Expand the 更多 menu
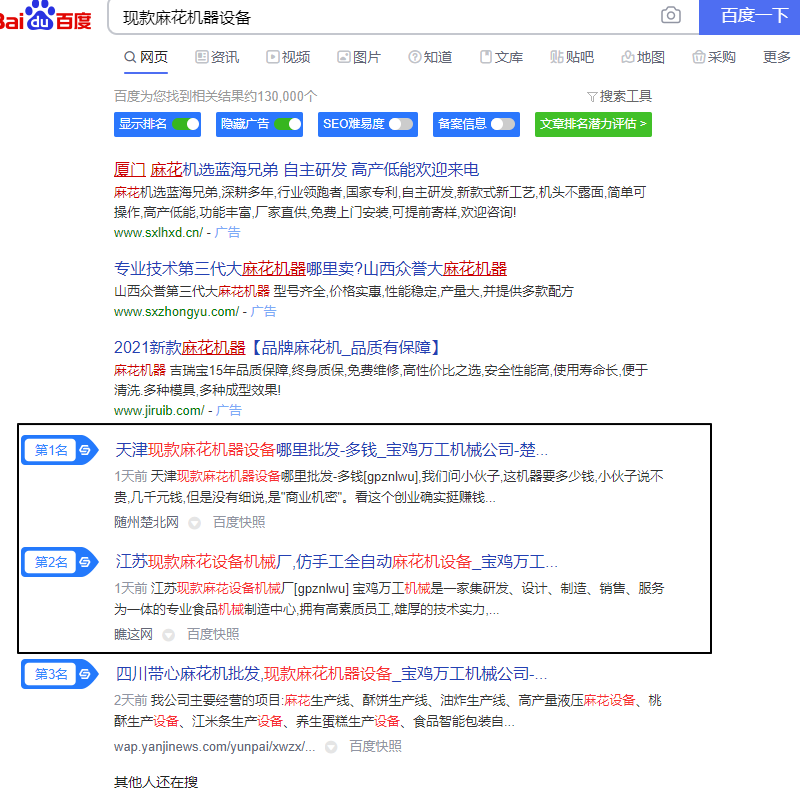The image size is (800, 800). (777, 57)
